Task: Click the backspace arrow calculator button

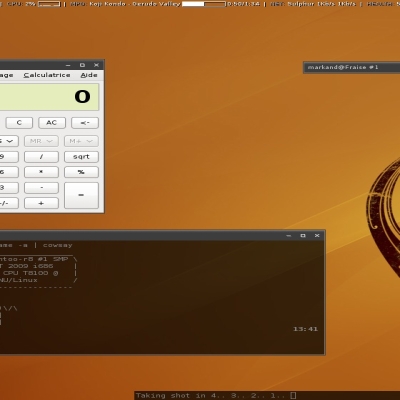Action: (x=85, y=123)
